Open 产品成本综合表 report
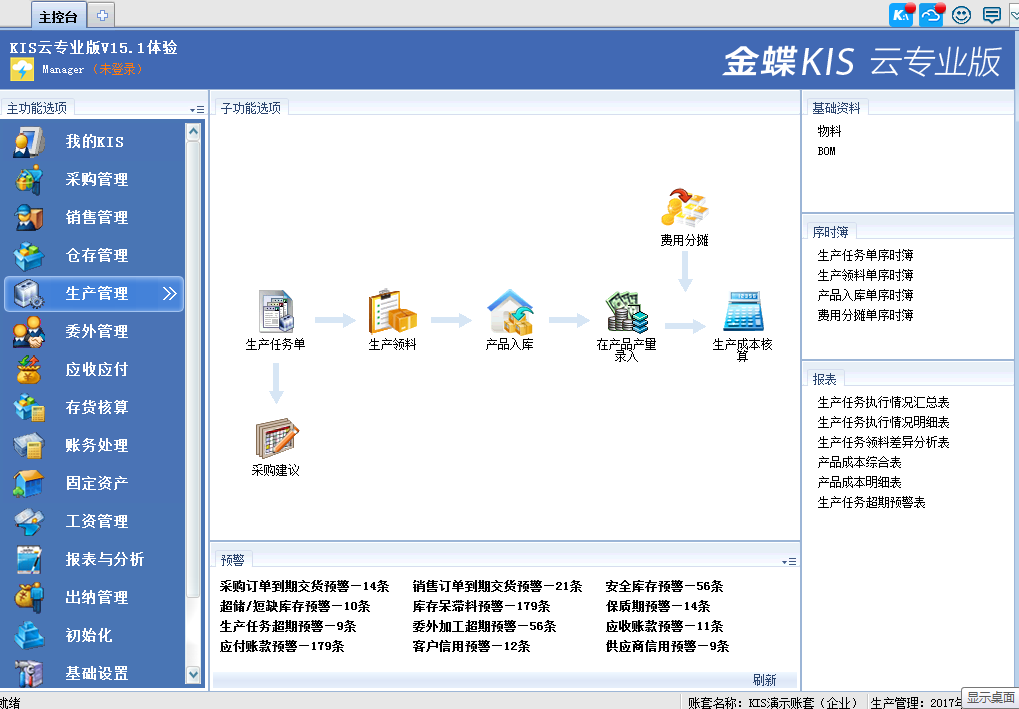This screenshot has height=709, width=1019. pyautogui.click(x=859, y=463)
